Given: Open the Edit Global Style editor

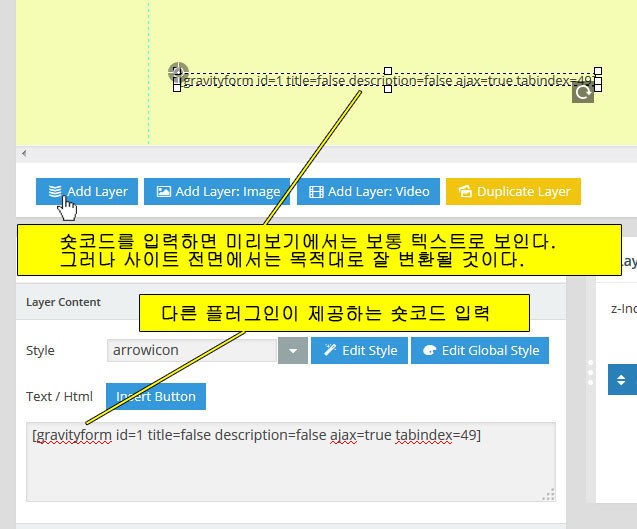Looking at the screenshot, I should click(479, 351).
